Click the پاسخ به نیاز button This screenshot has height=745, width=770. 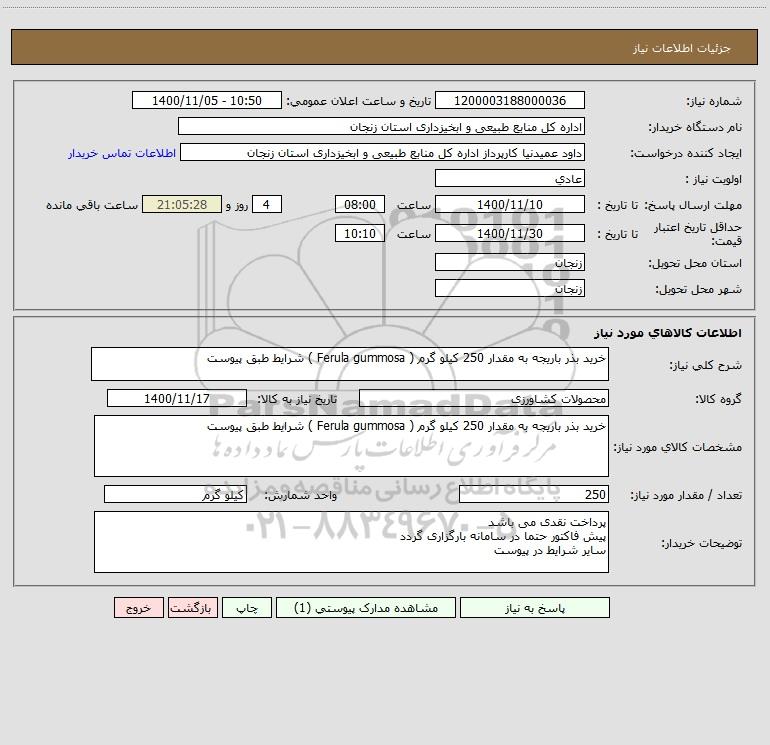[535, 607]
